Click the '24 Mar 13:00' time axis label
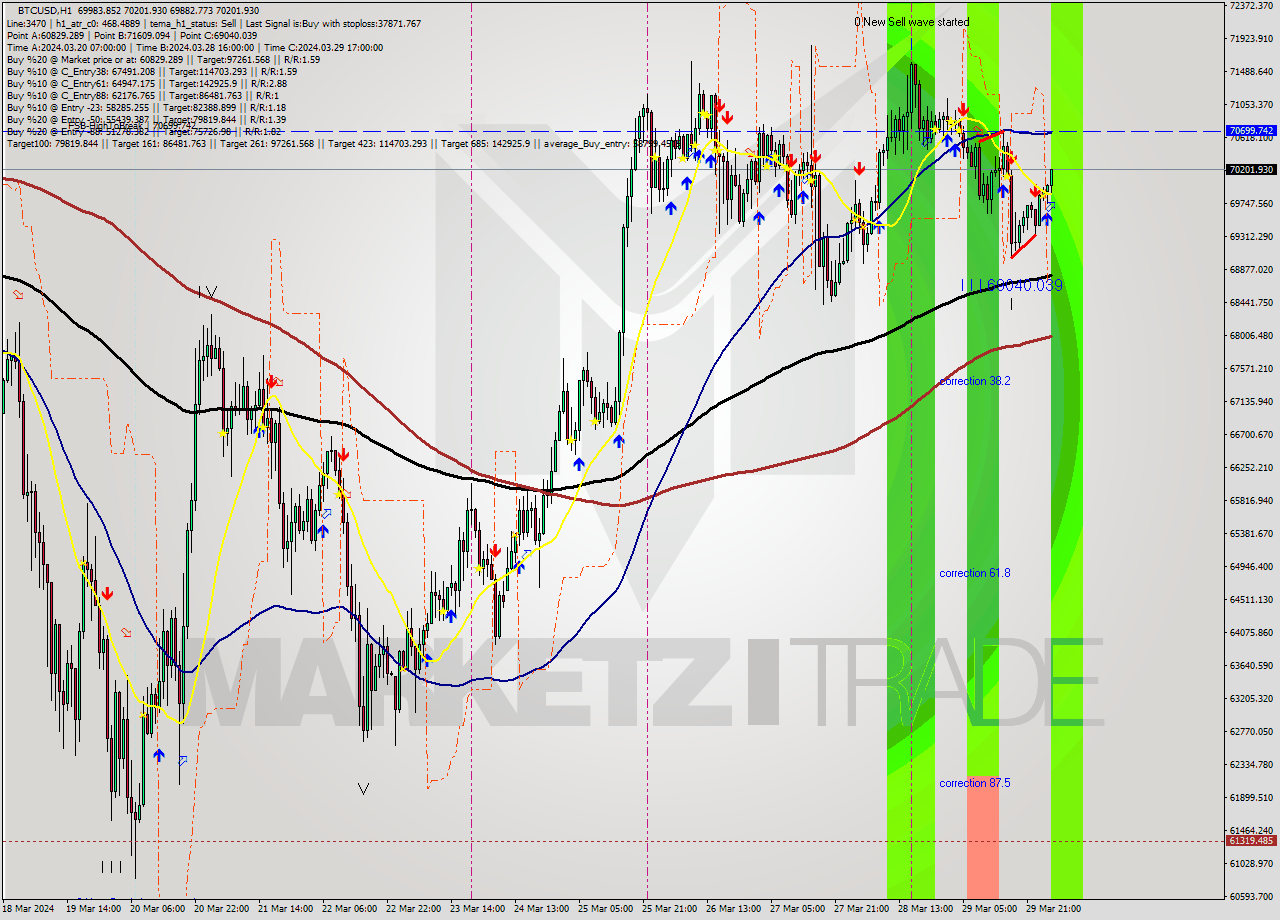 pos(541,909)
